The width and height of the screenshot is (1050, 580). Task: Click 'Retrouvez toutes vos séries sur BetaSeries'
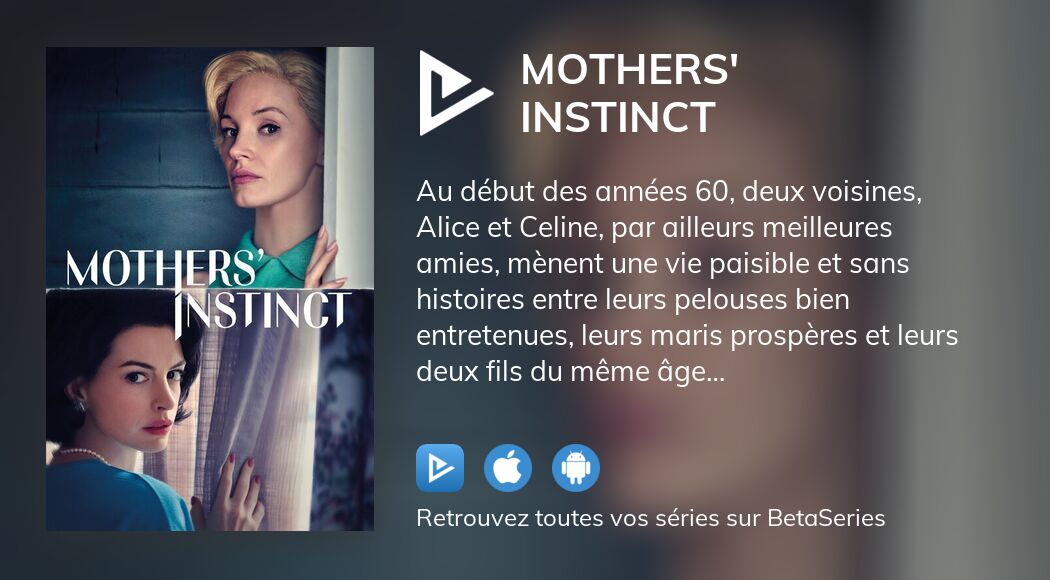point(651,518)
